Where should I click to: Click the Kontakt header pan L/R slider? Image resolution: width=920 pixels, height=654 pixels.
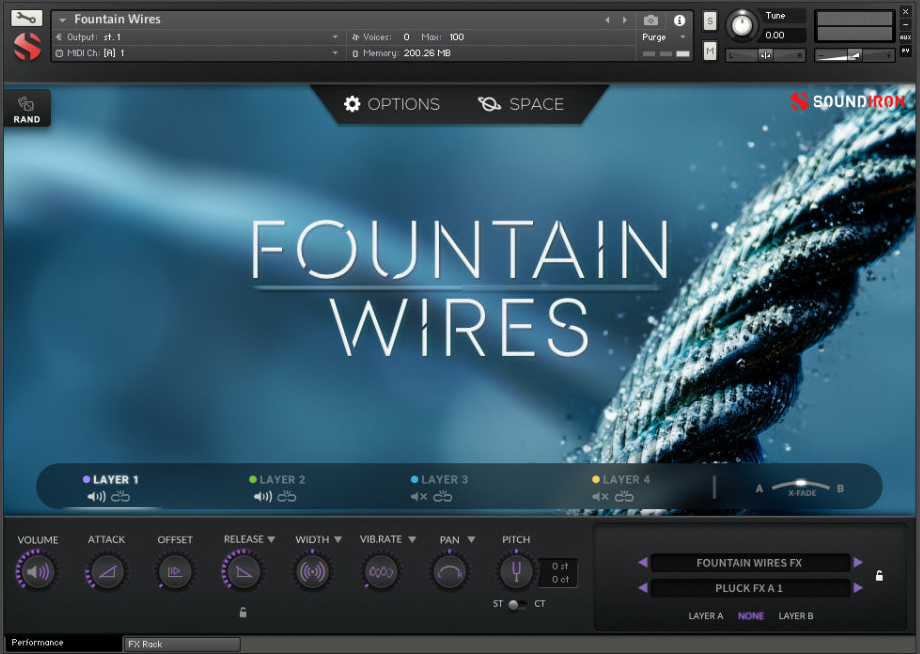point(766,55)
